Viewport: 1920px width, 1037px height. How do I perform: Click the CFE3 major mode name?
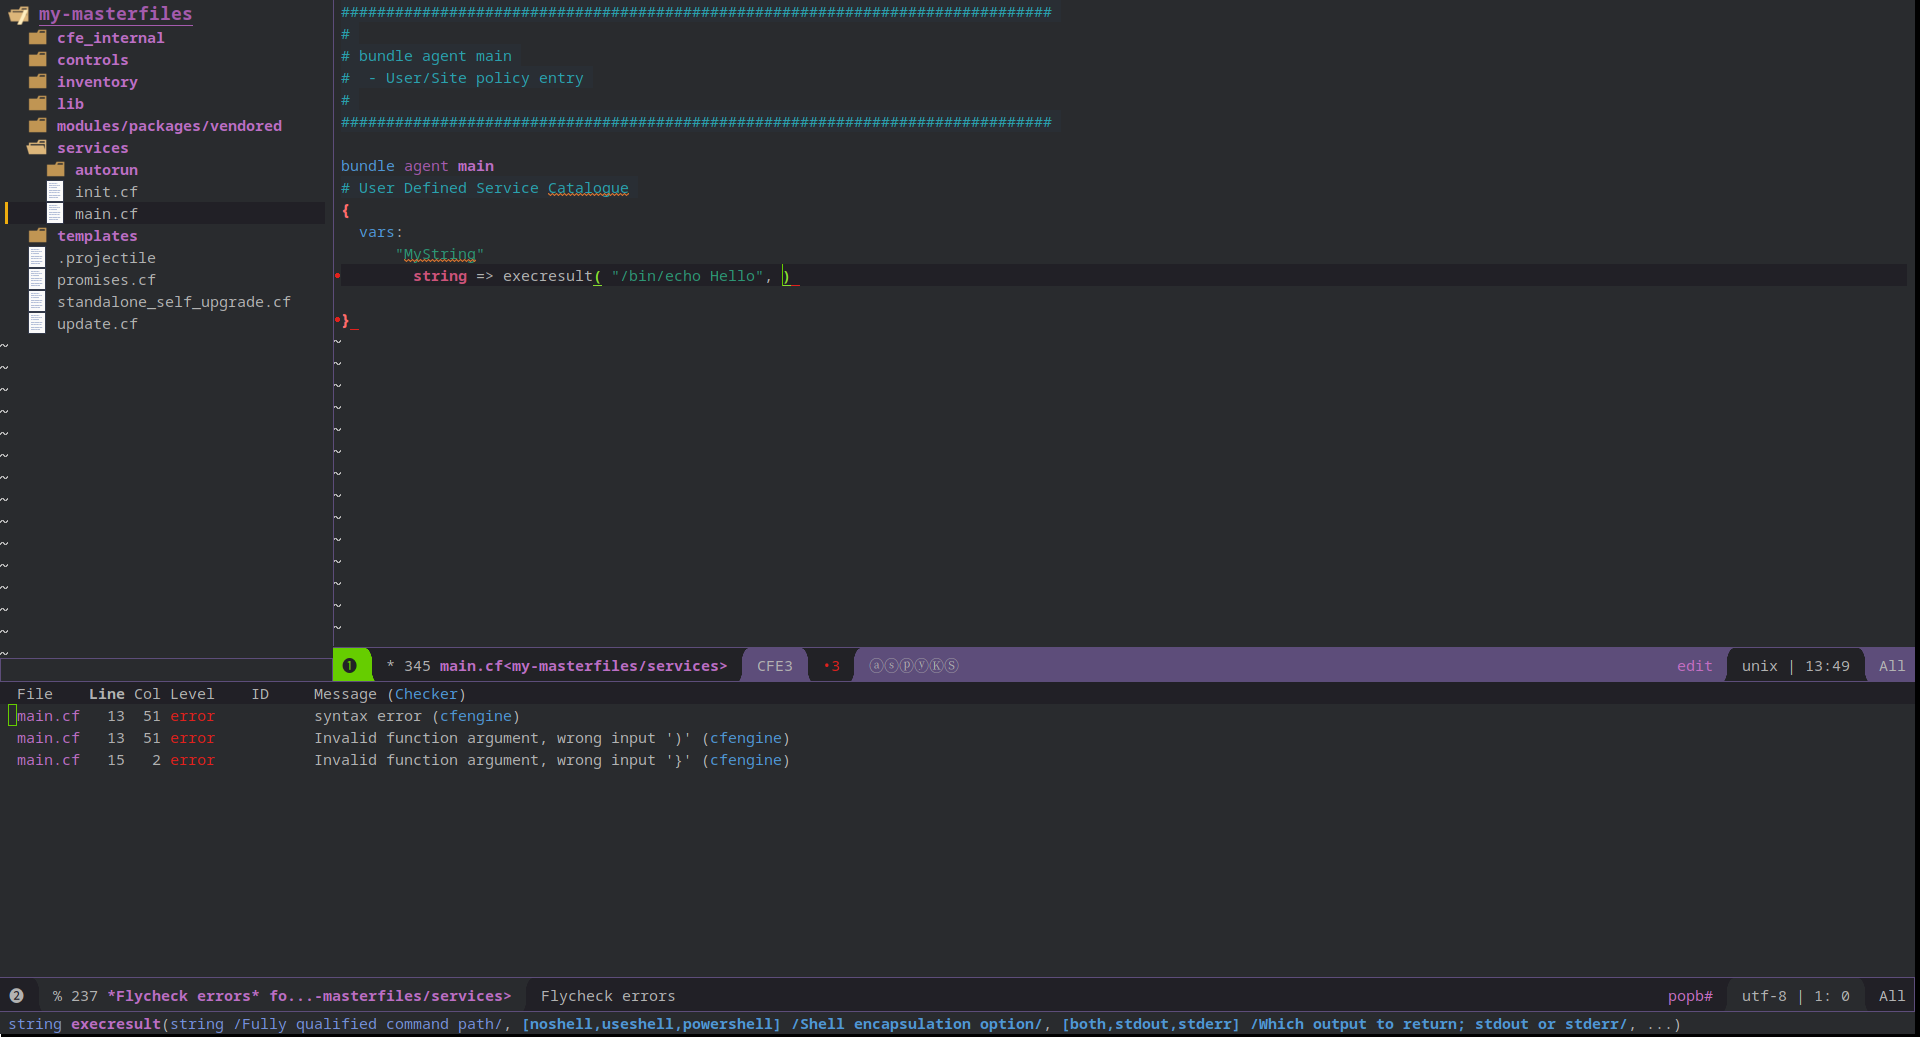(x=773, y=665)
